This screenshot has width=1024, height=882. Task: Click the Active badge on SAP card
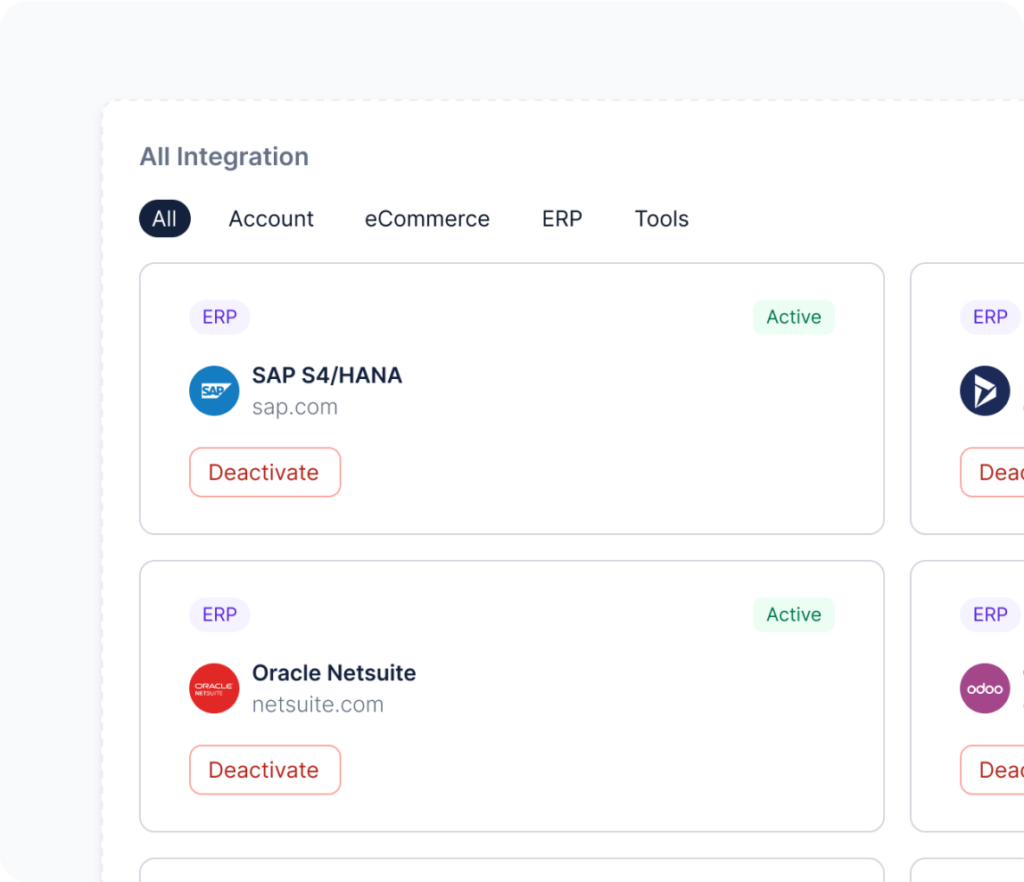(793, 317)
